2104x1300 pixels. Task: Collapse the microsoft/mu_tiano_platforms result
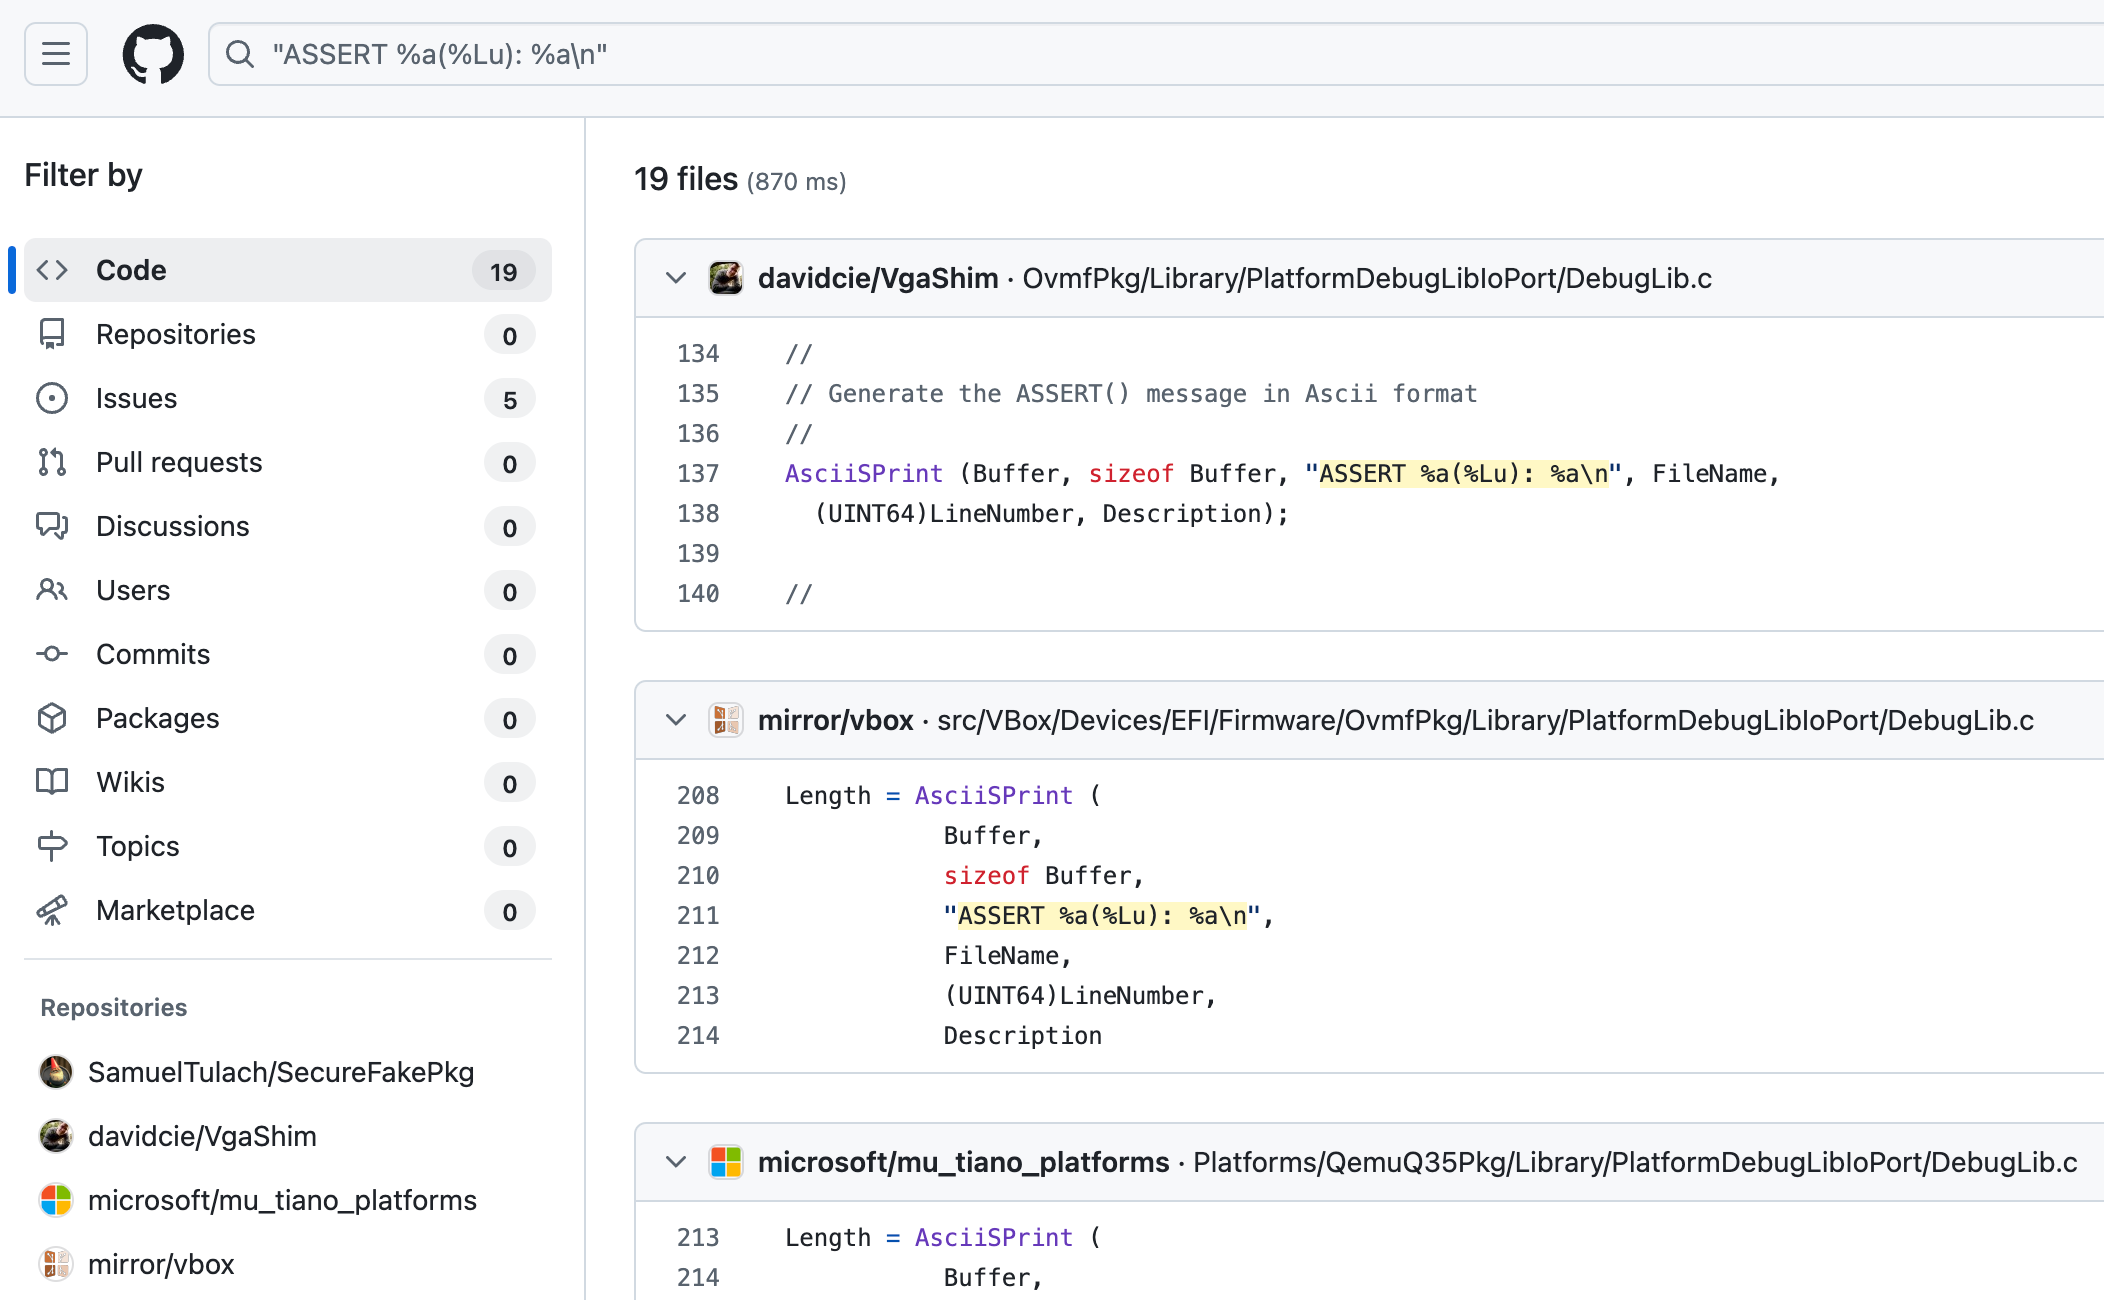(676, 1162)
